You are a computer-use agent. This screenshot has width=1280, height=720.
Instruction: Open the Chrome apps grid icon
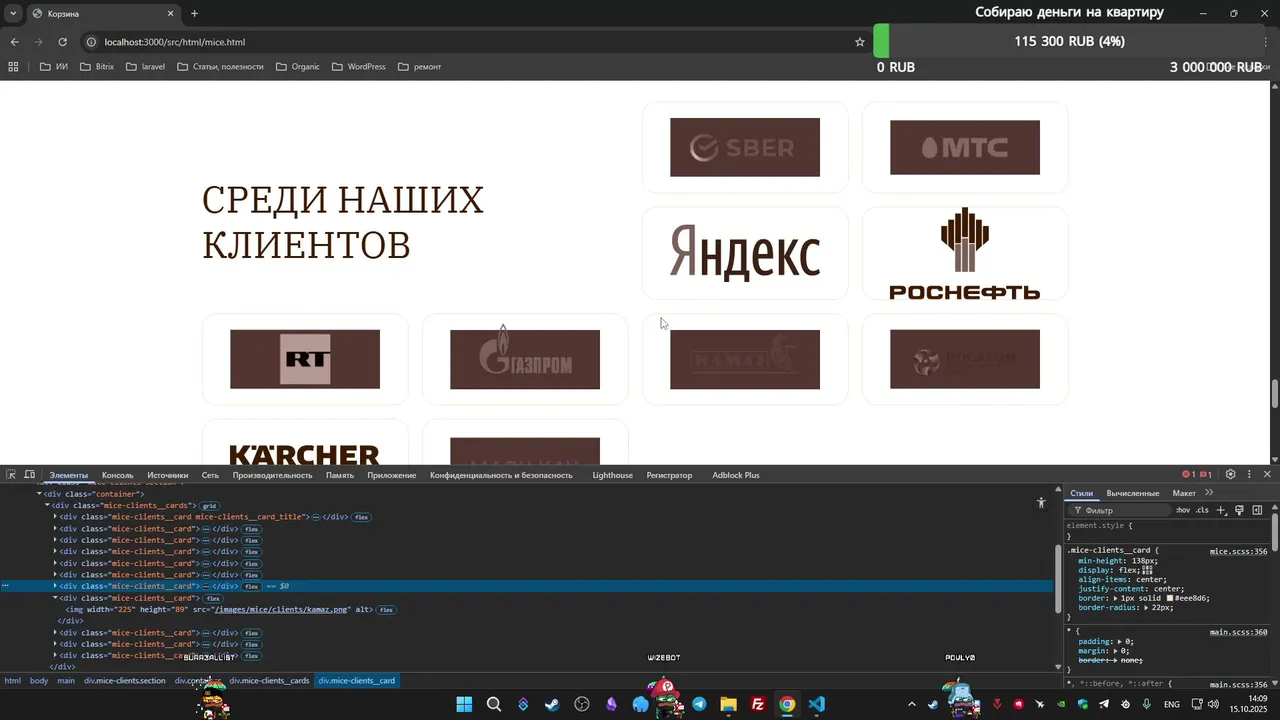click(x=13, y=67)
